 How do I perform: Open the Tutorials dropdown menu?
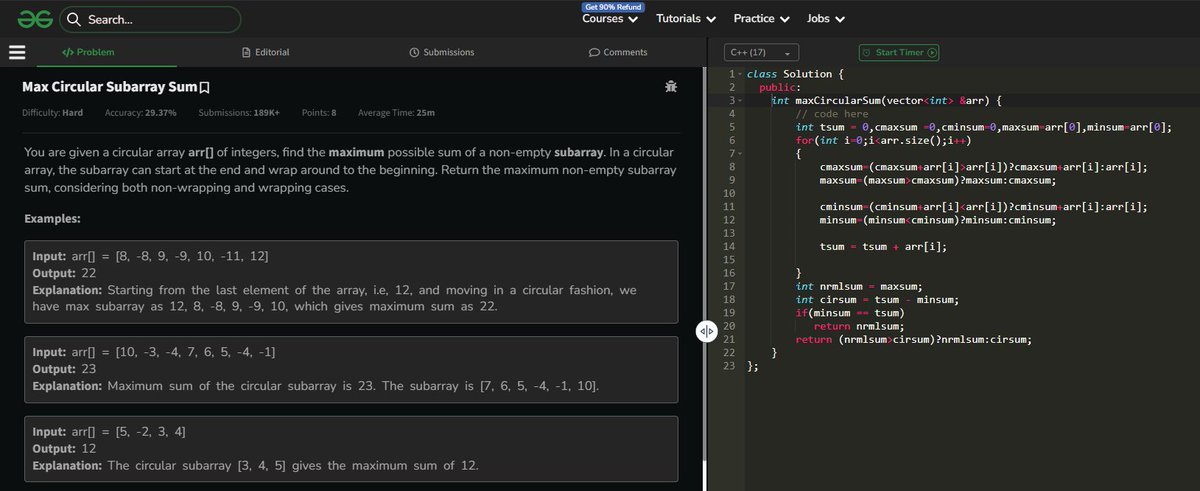pyautogui.click(x=686, y=19)
